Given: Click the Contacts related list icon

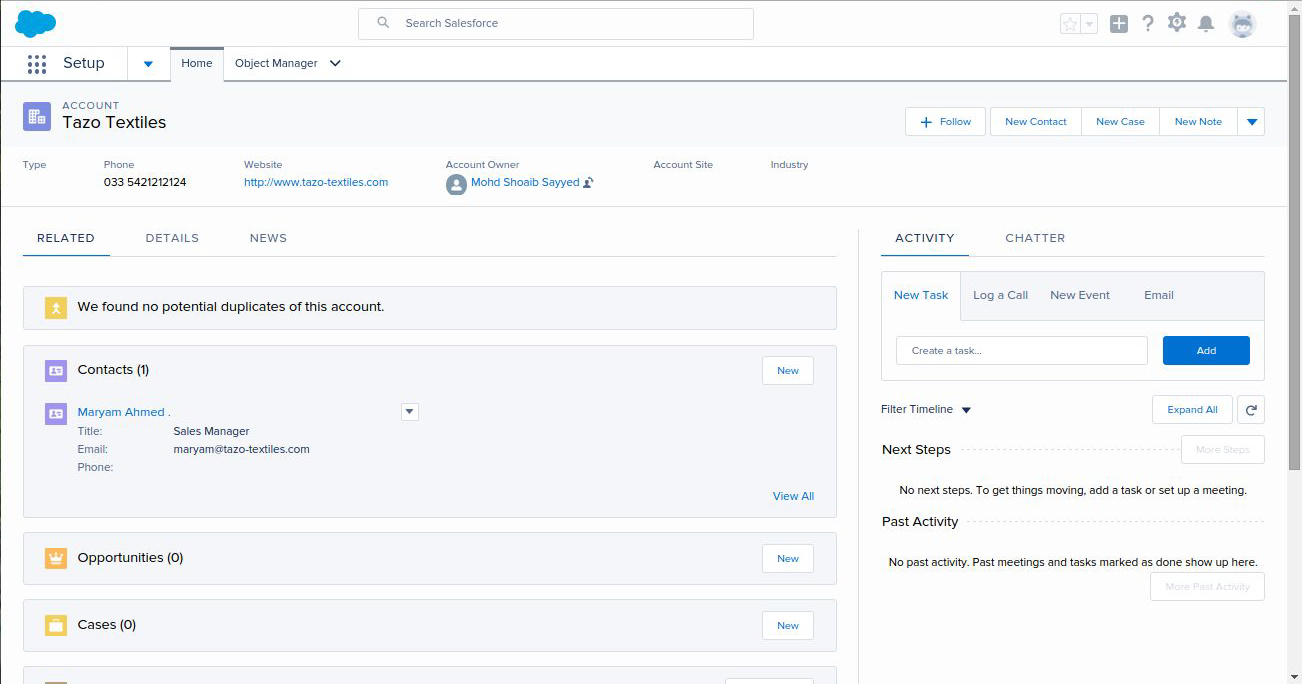Looking at the screenshot, I should pos(56,371).
